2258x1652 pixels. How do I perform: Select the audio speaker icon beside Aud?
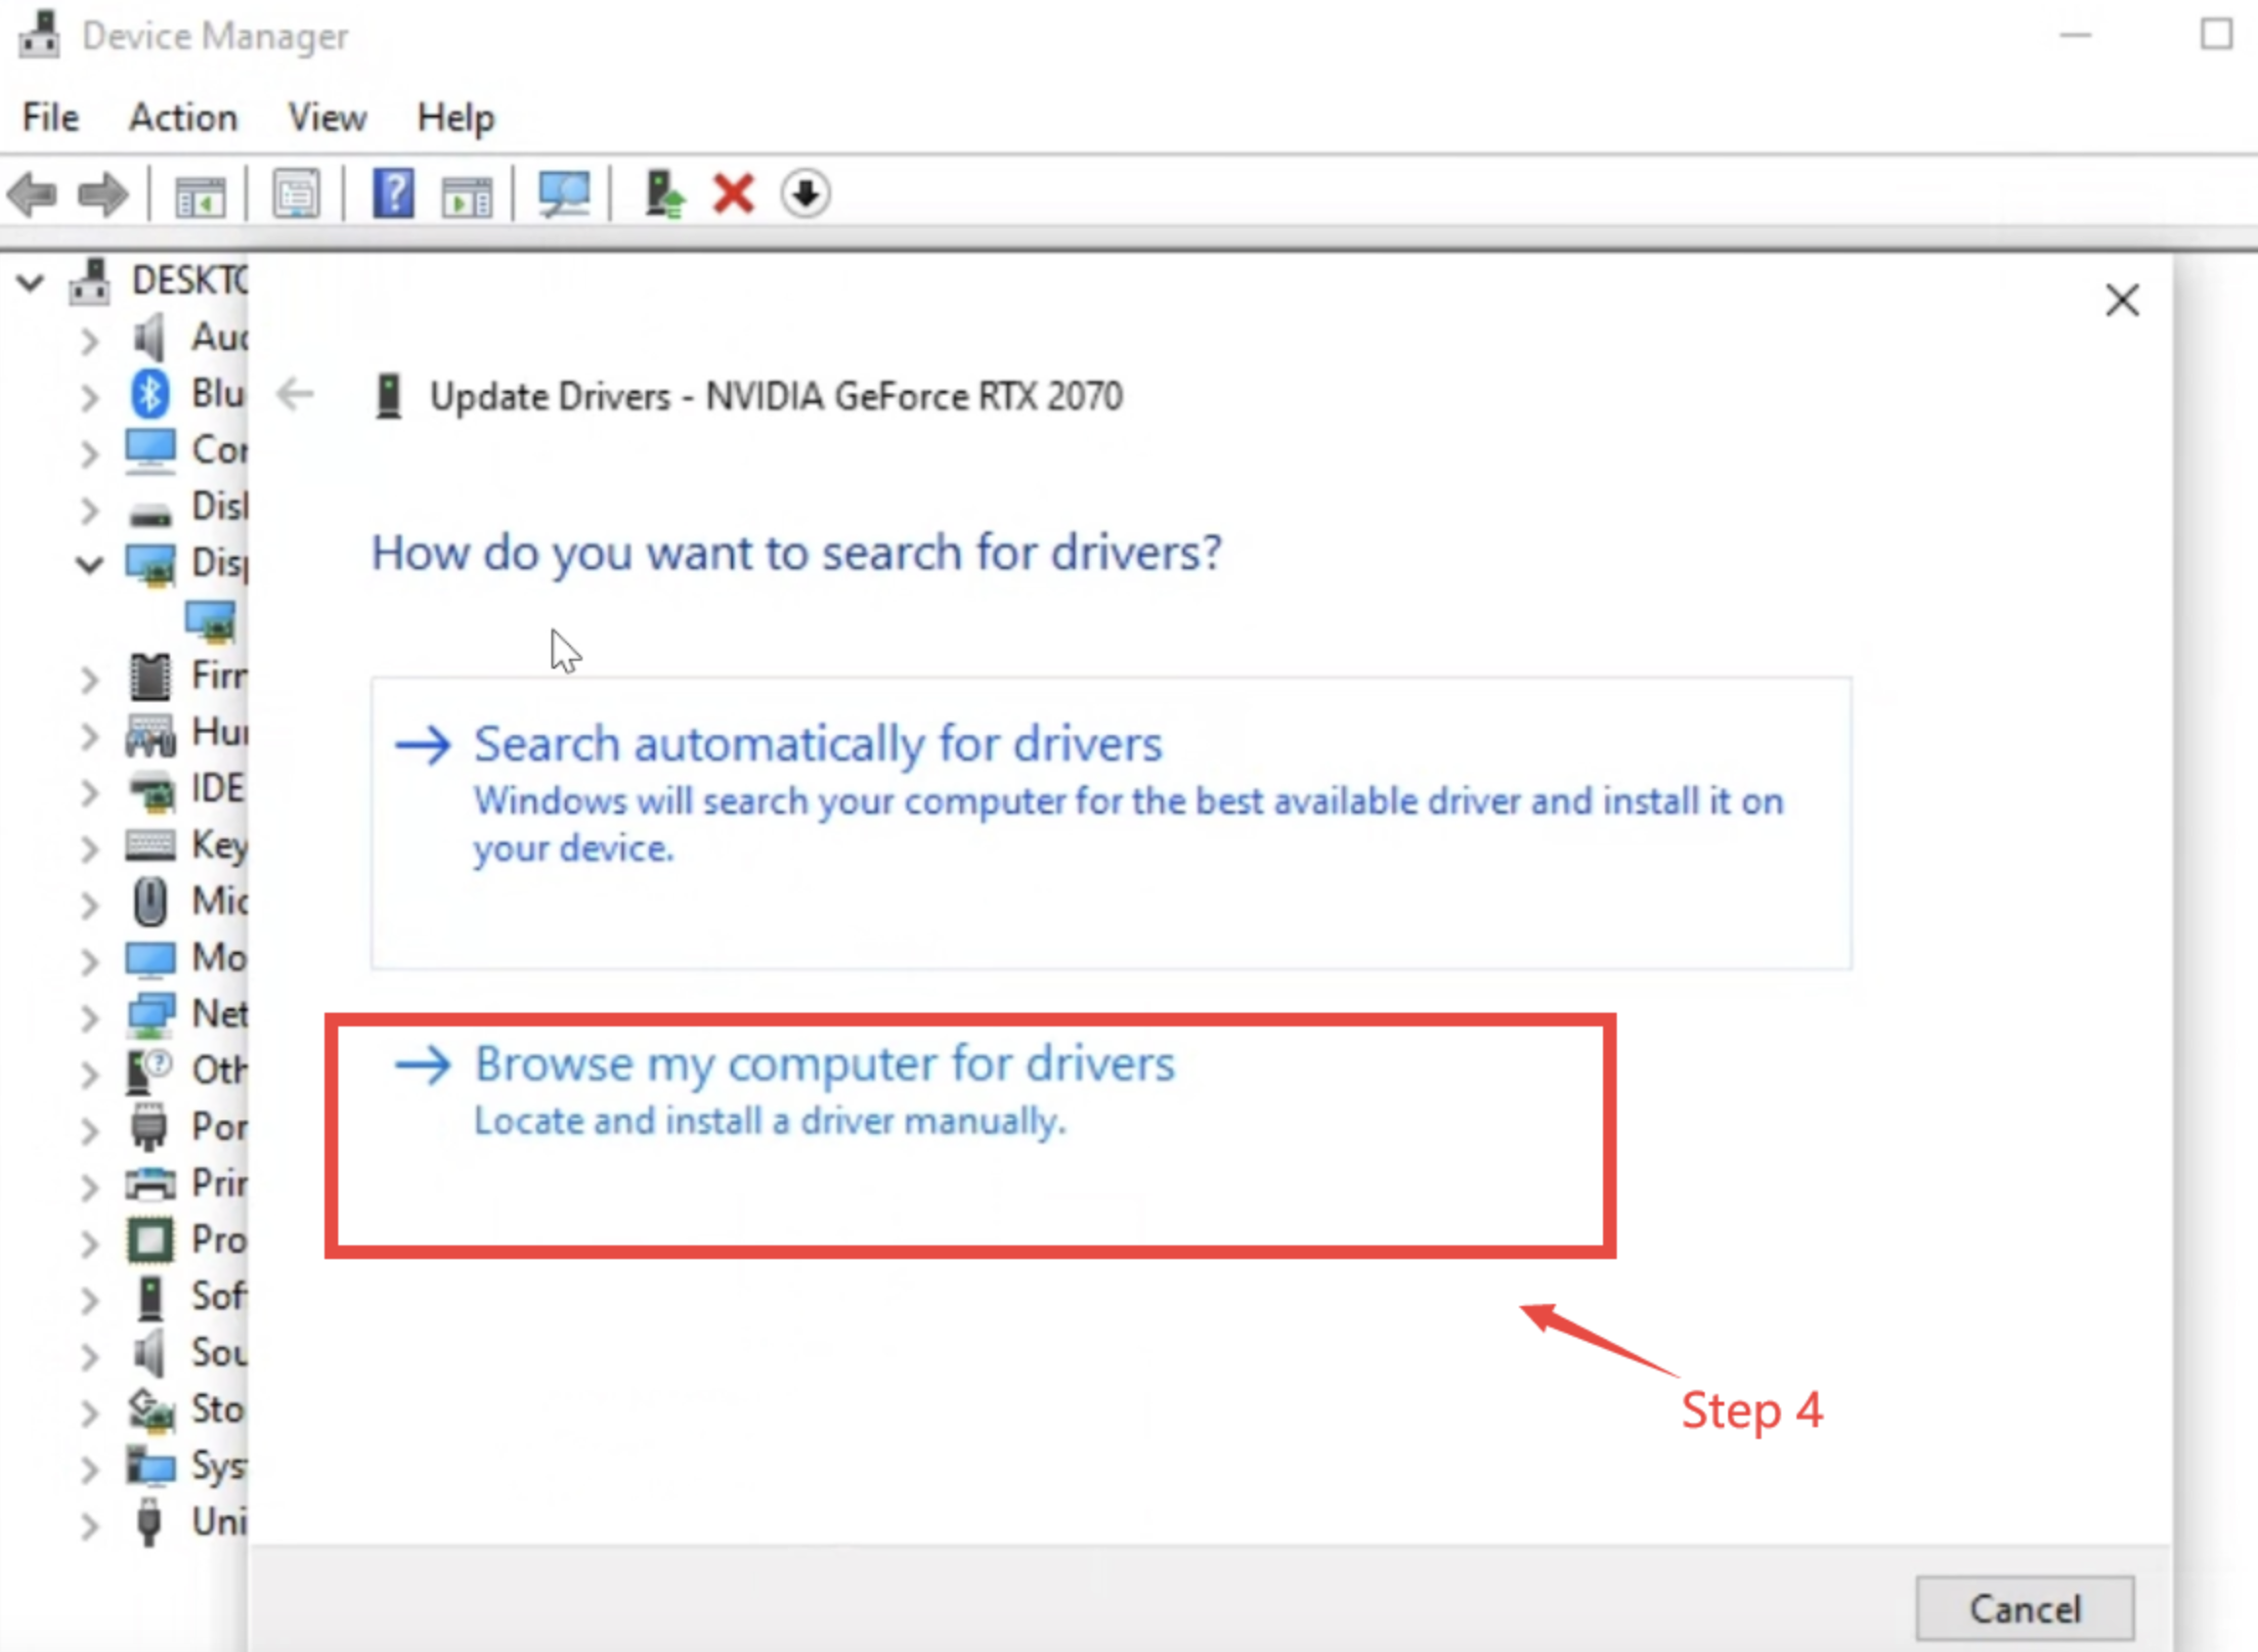[150, 337]
